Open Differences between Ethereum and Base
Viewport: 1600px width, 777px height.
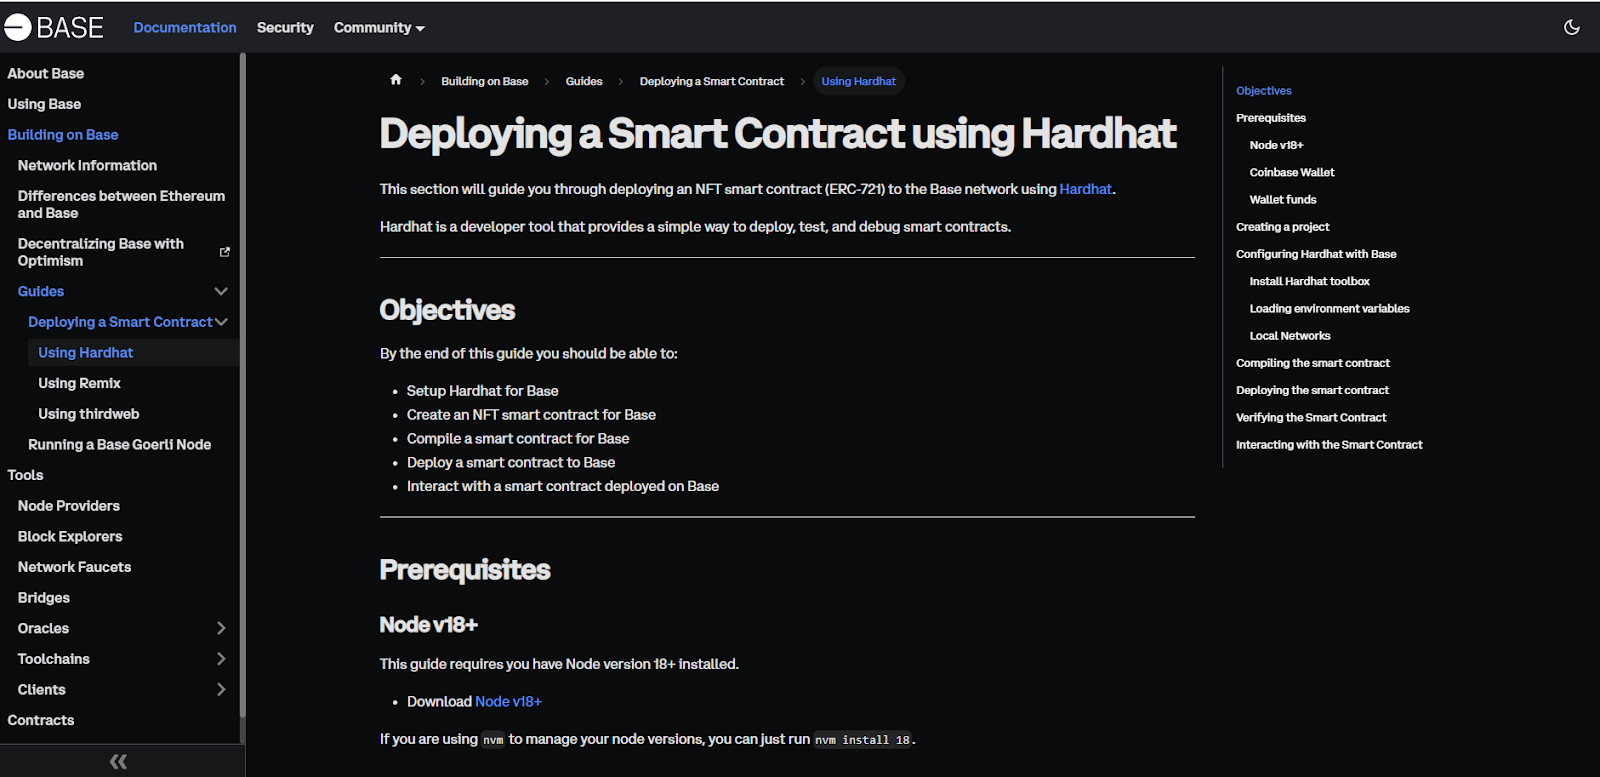pos(121,204)
